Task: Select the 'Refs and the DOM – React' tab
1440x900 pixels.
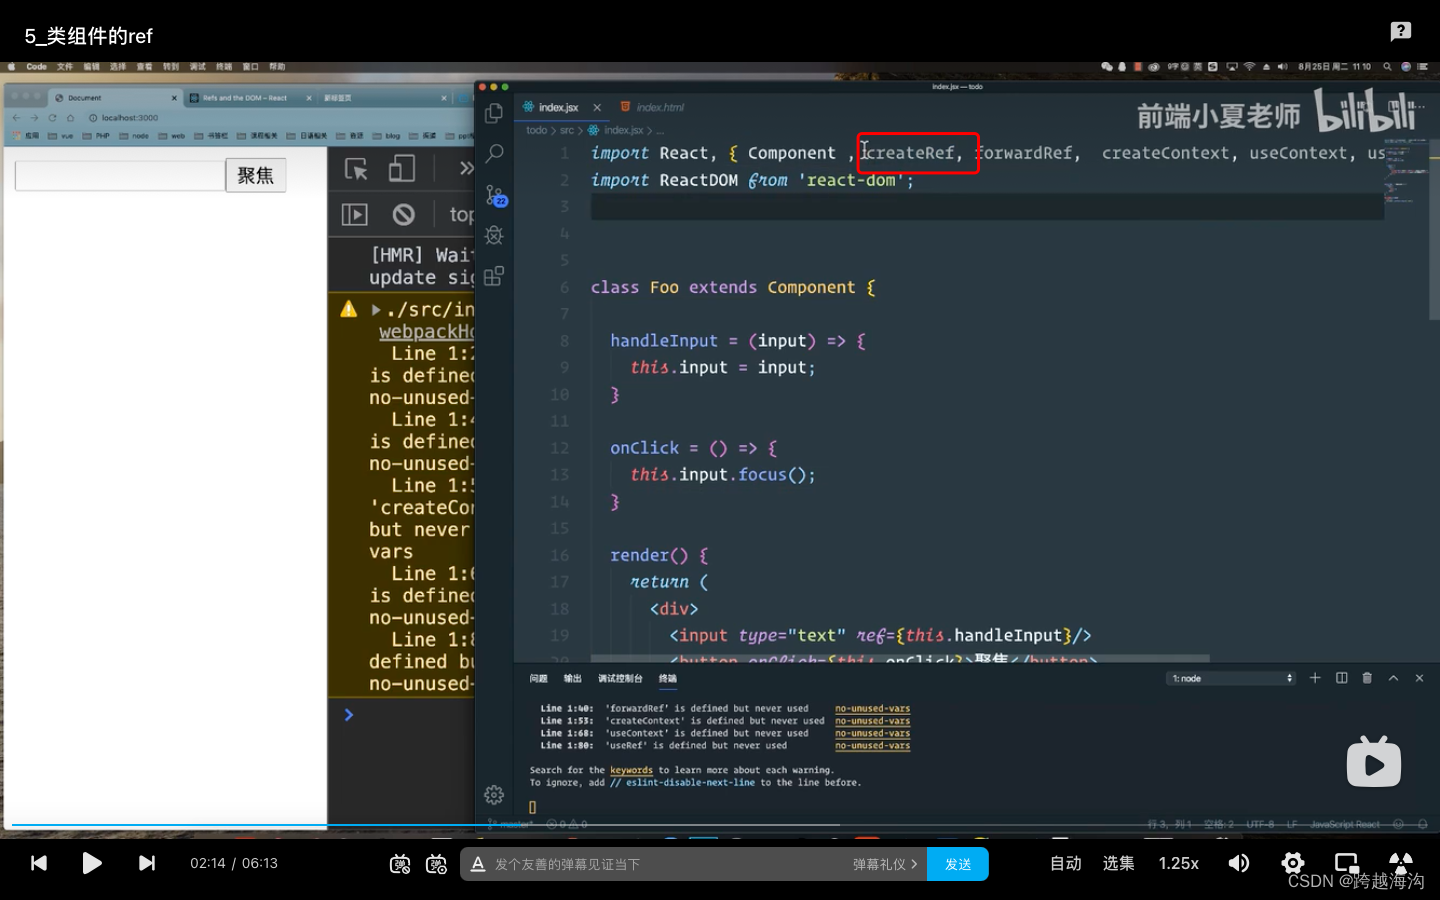Action: point(251,98)
